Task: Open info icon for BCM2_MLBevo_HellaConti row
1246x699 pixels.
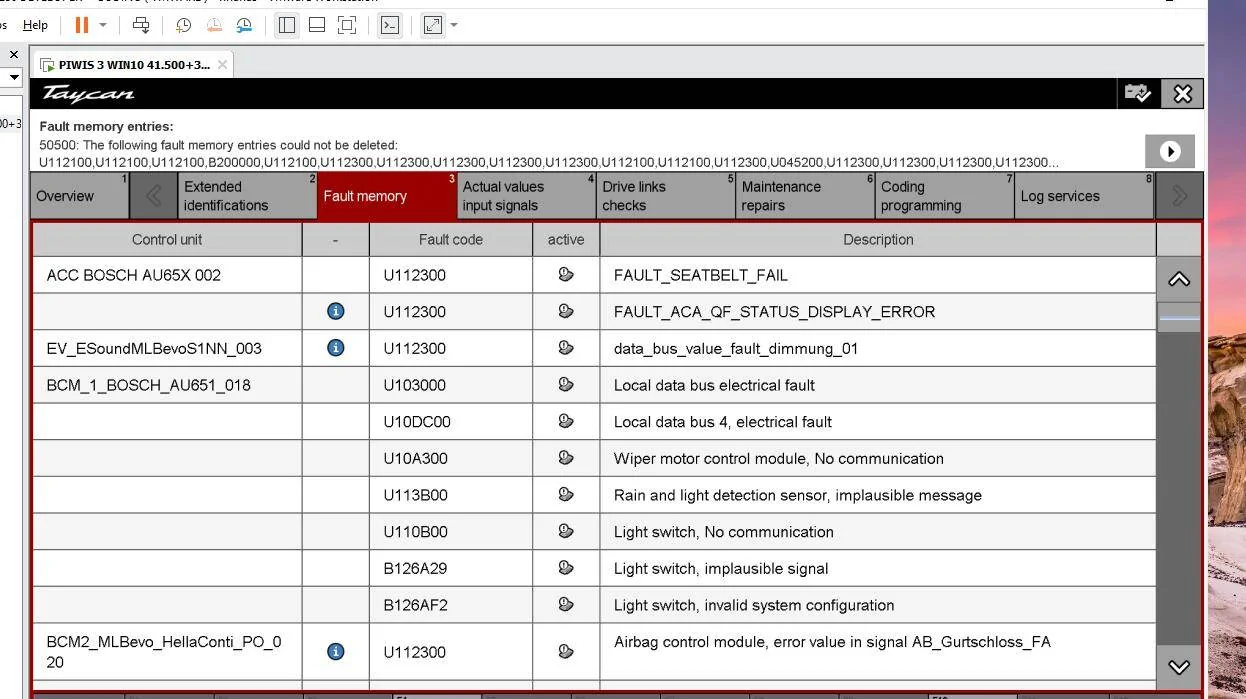Action: 336,651
